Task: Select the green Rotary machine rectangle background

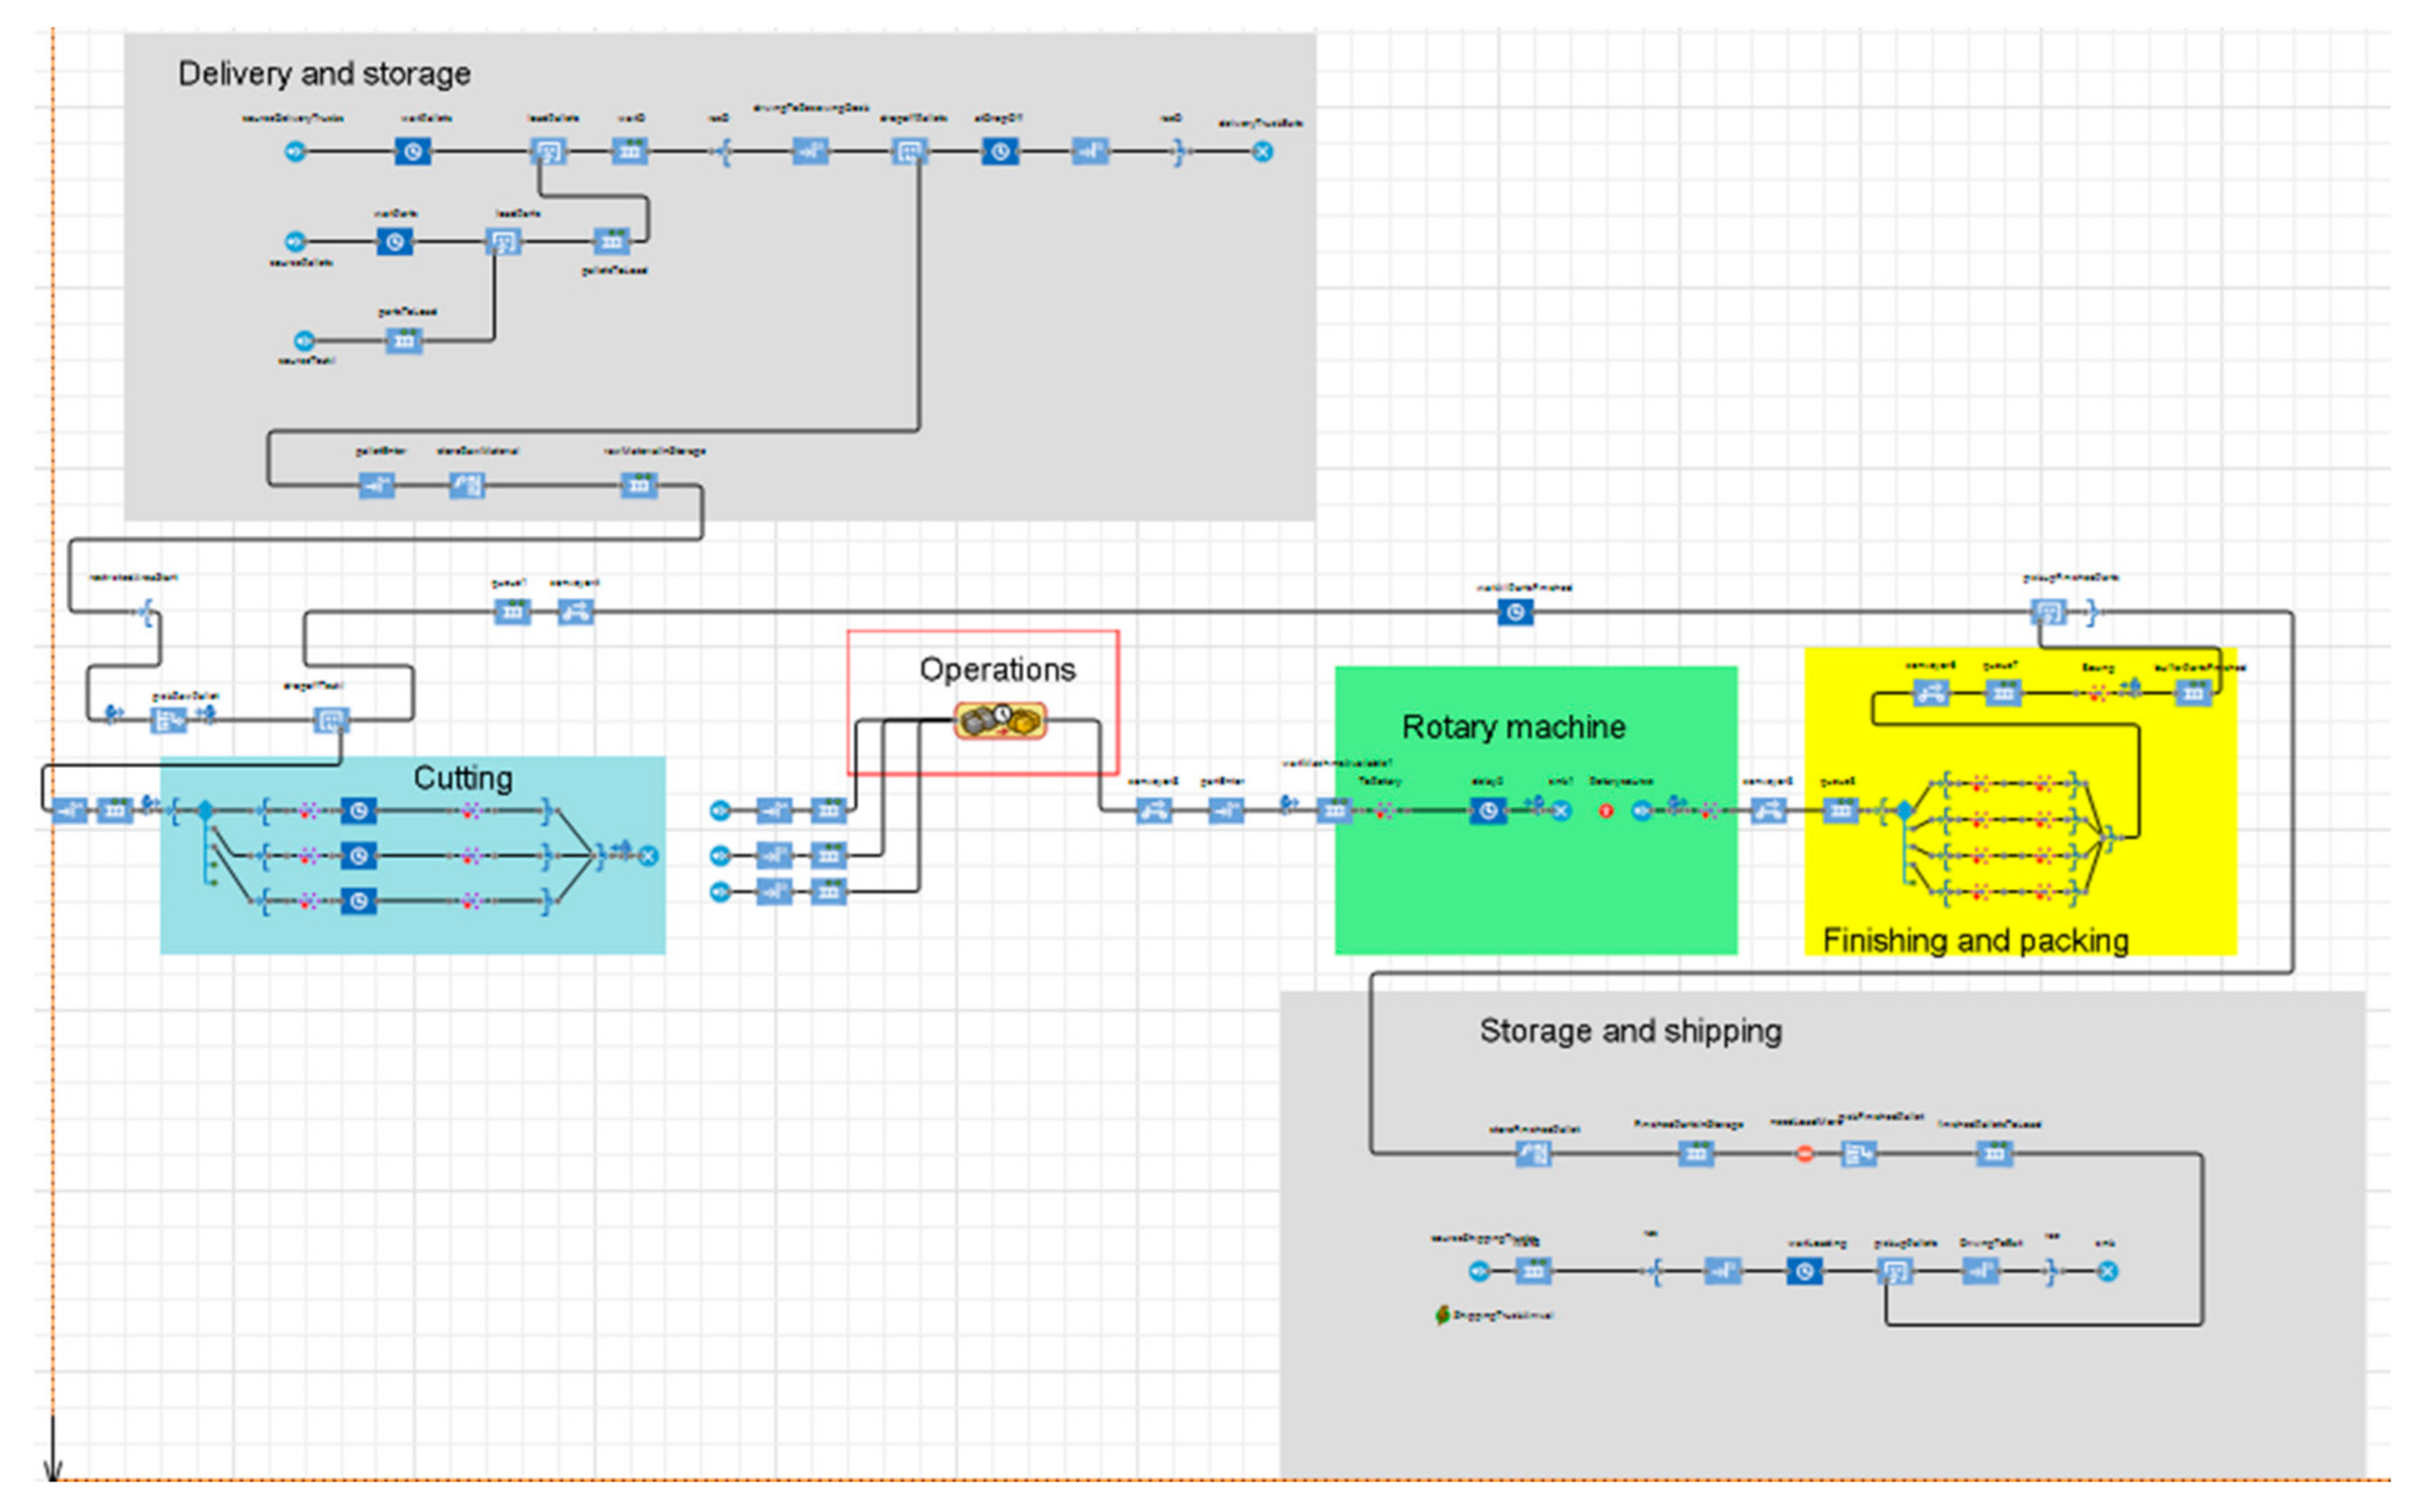Action: point(1535,890)
